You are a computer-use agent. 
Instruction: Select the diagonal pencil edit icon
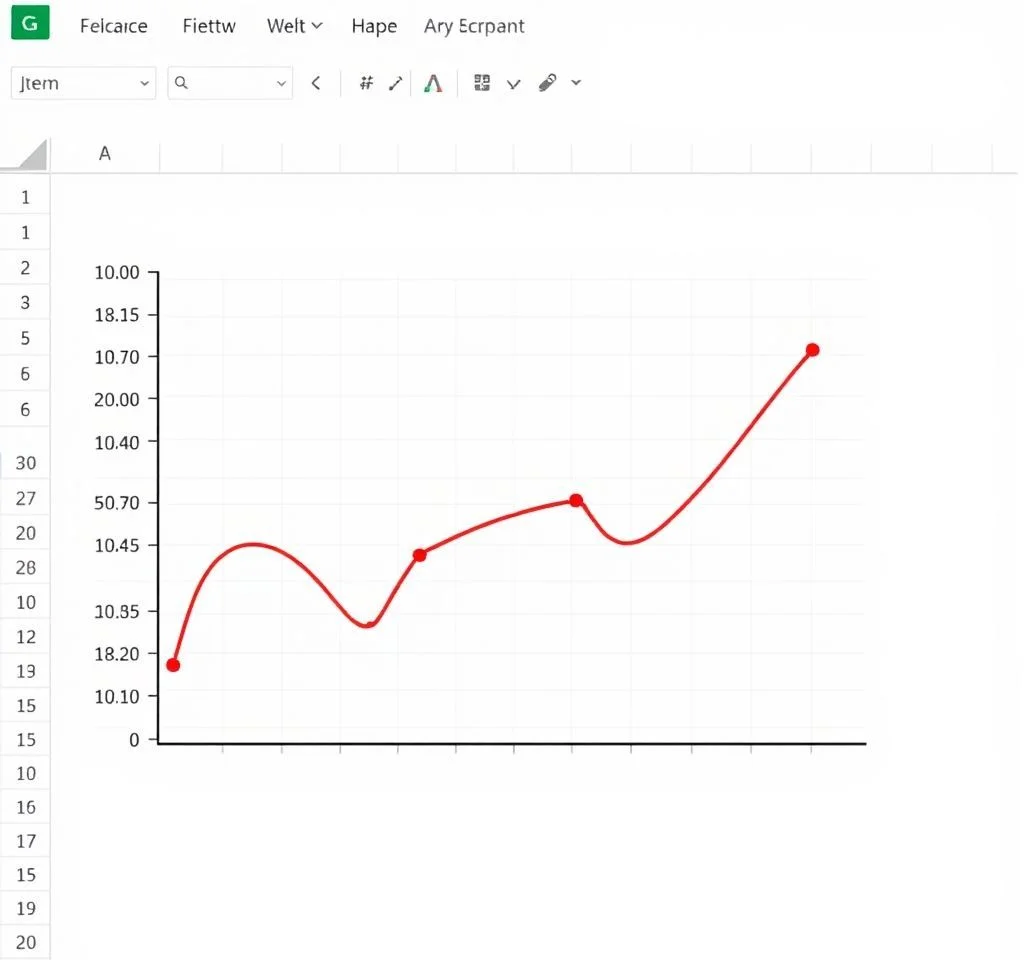[x=396, y=84]
